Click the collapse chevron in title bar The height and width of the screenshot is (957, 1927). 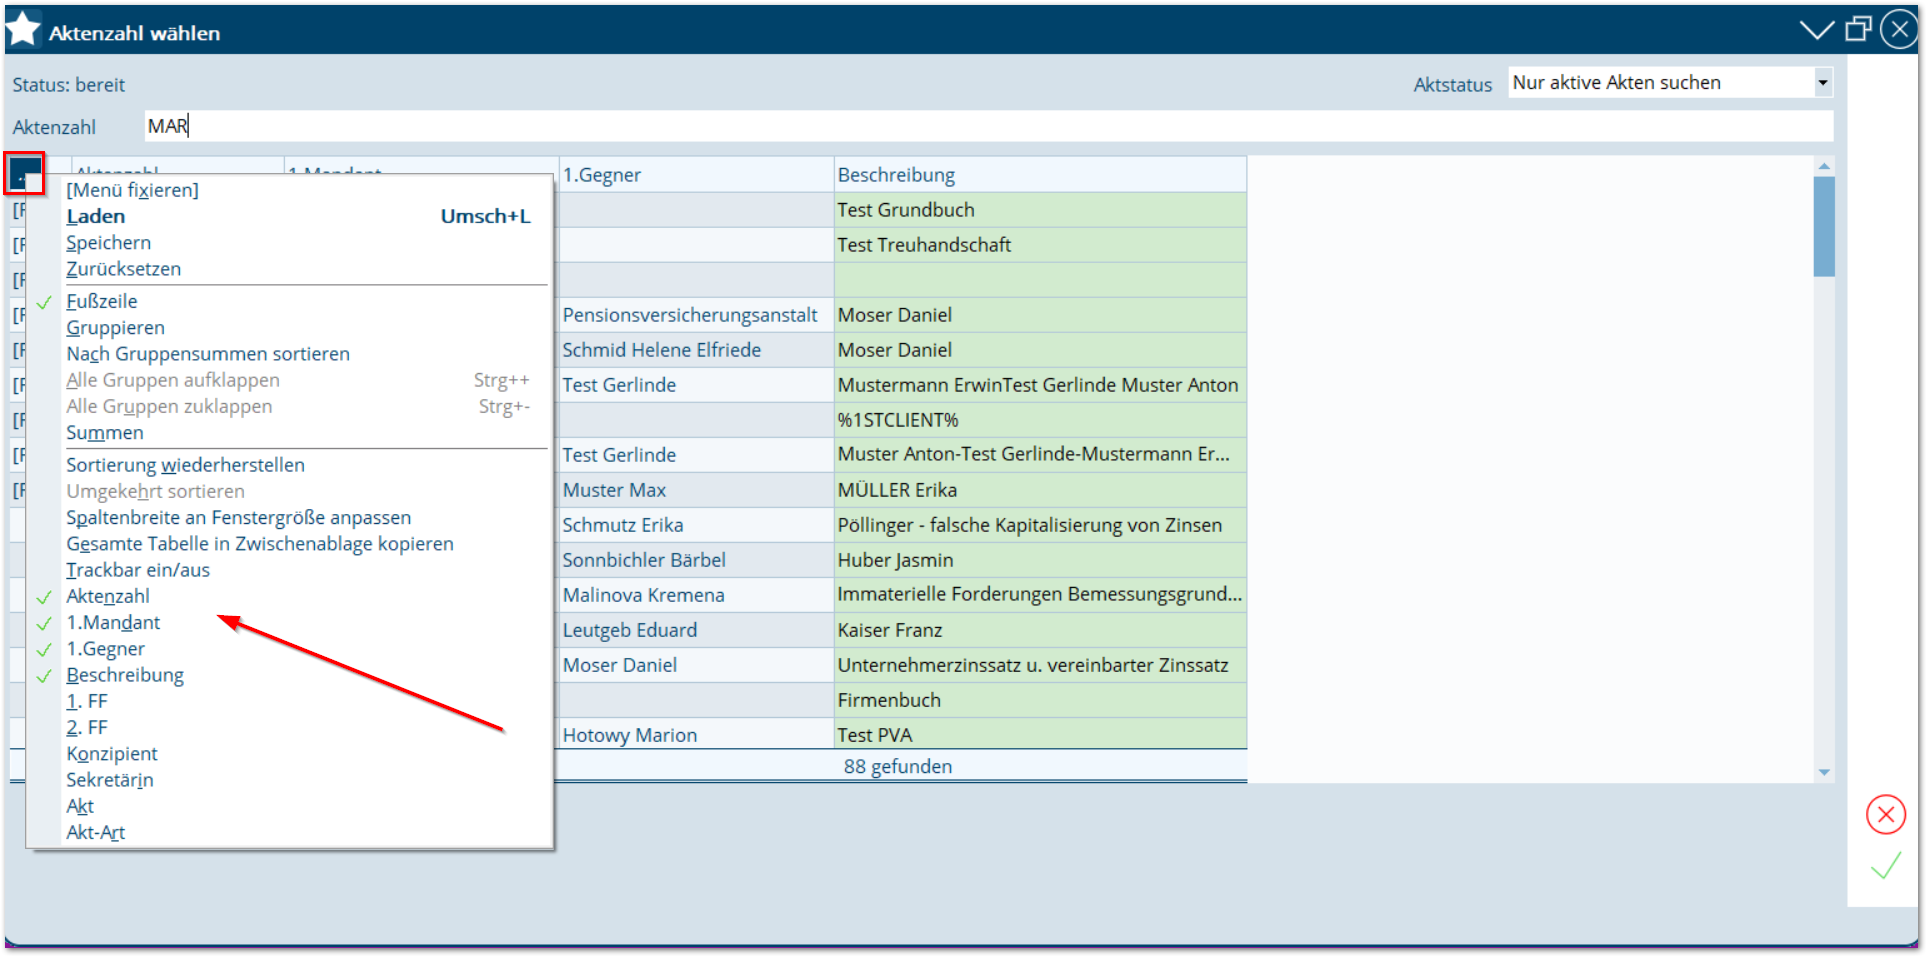(x=1816, y=30)
